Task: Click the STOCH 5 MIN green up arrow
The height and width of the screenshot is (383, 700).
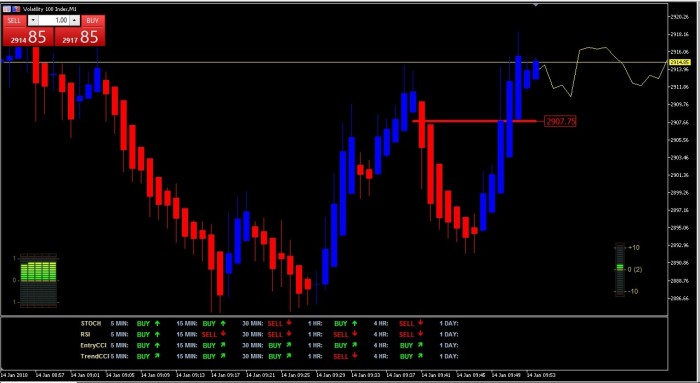Action: coord(157,323)
